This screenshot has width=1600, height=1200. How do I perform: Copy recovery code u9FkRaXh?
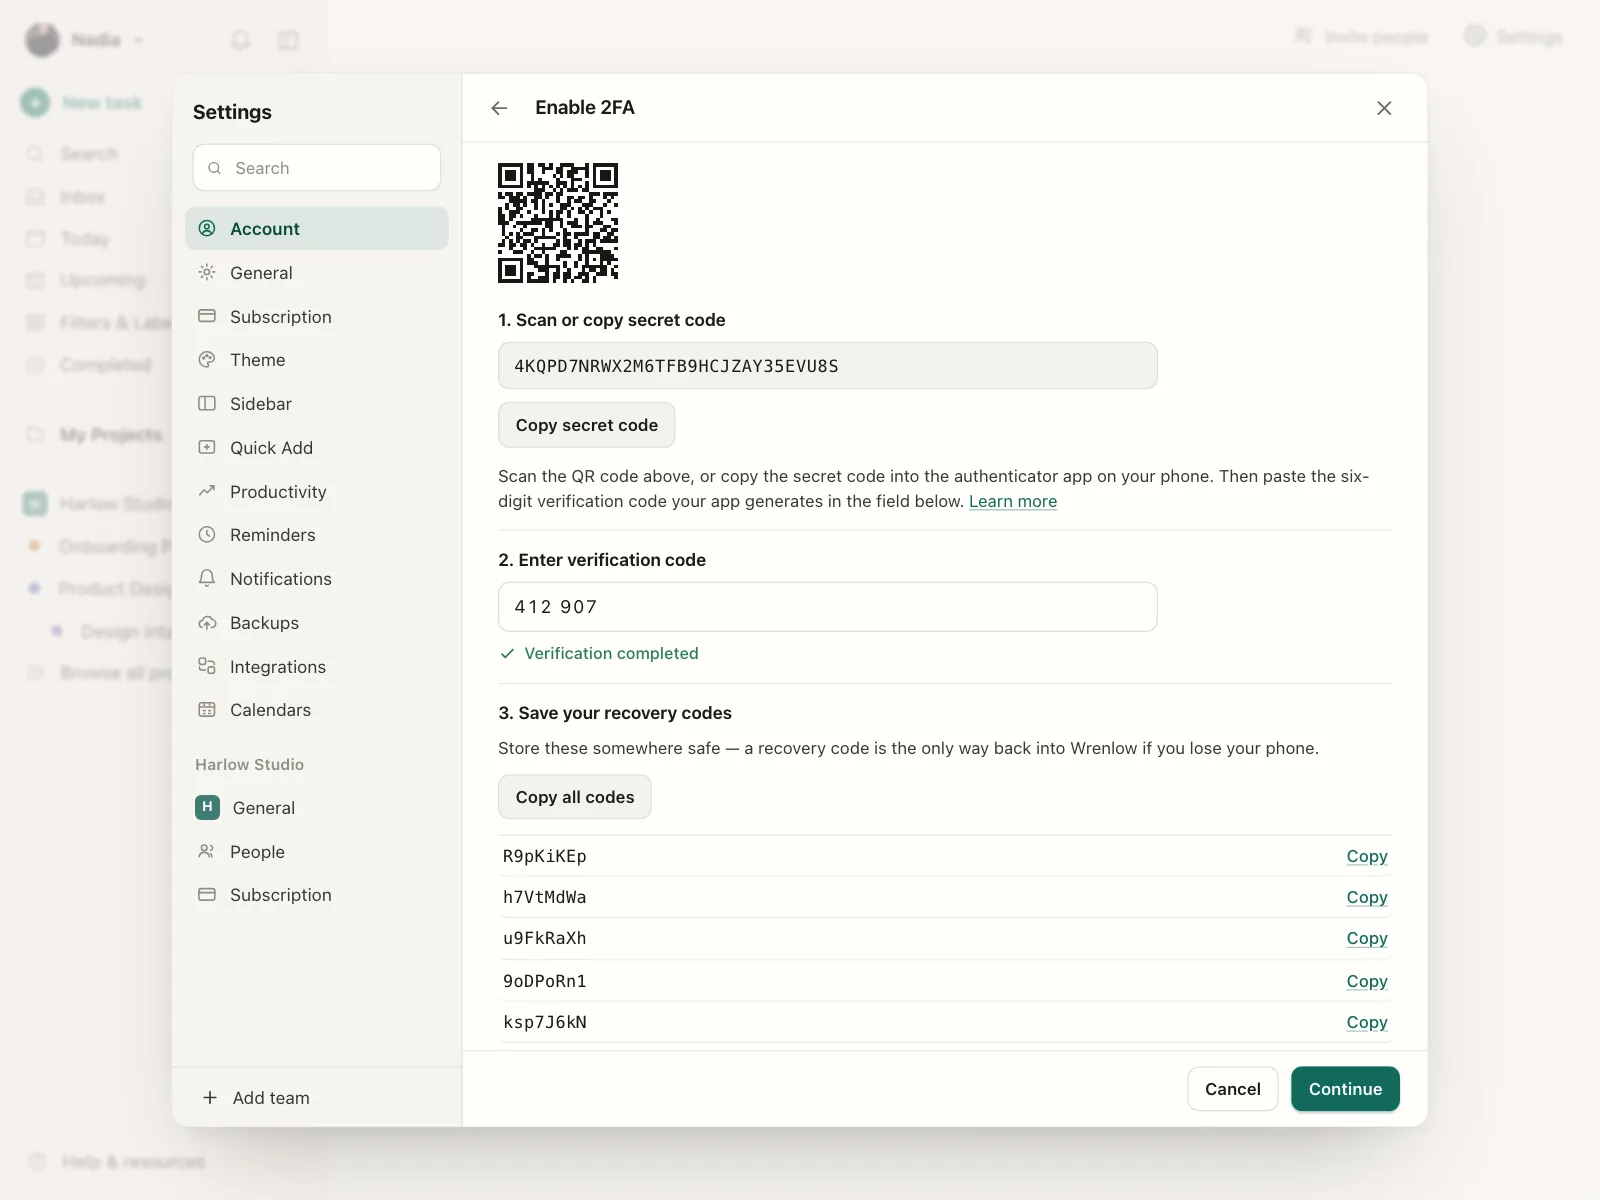pyautogui.click(x=1367, y=938)
